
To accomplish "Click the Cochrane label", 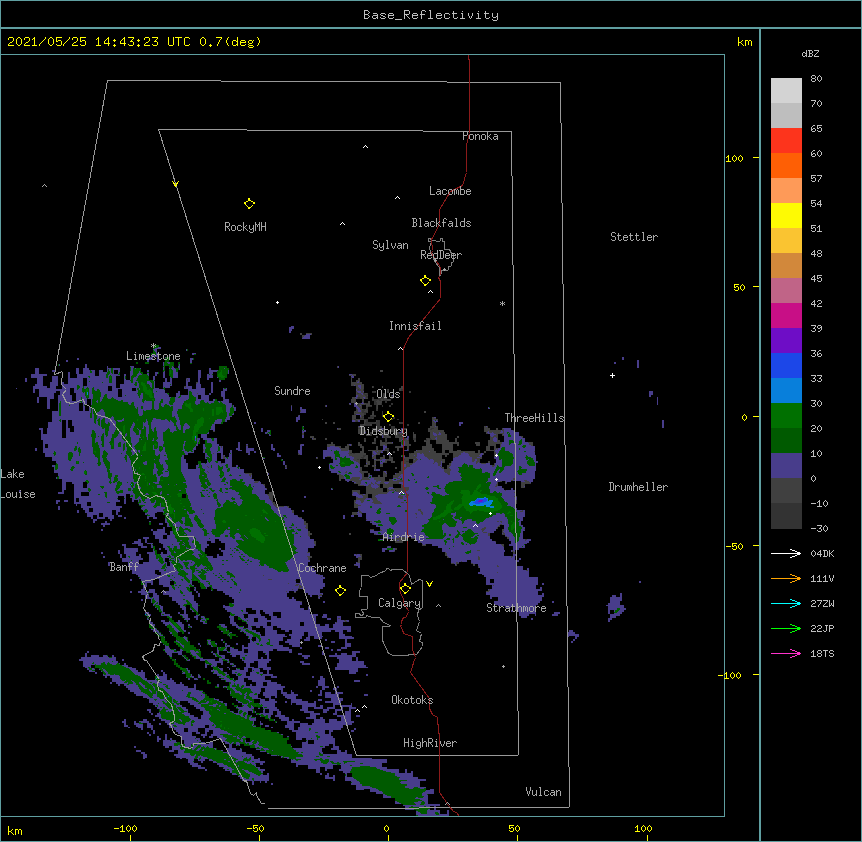I will pos(322,568).
